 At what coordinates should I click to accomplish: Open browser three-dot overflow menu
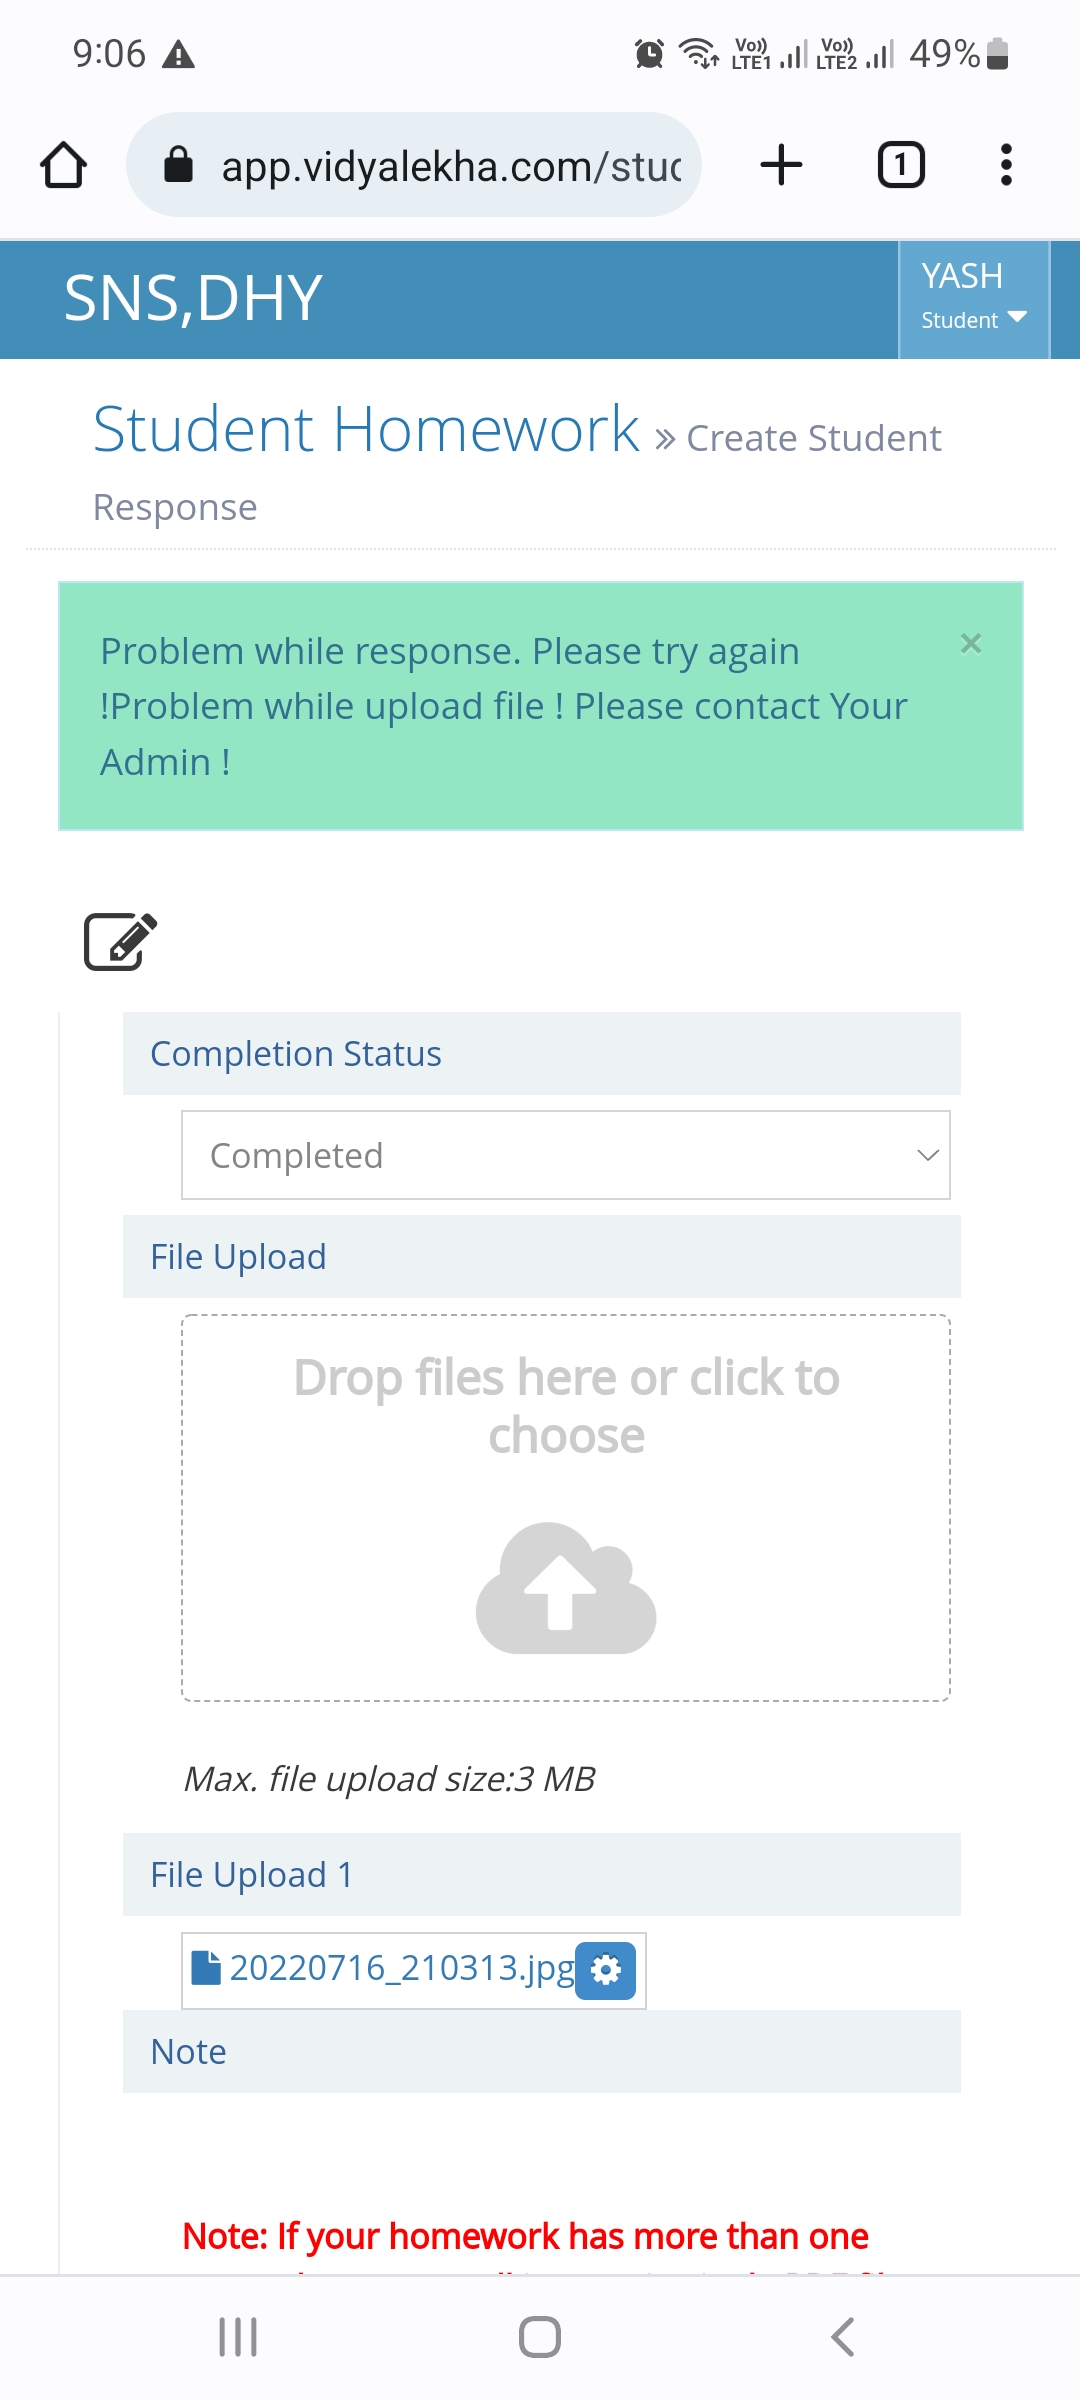(1006, 165)
